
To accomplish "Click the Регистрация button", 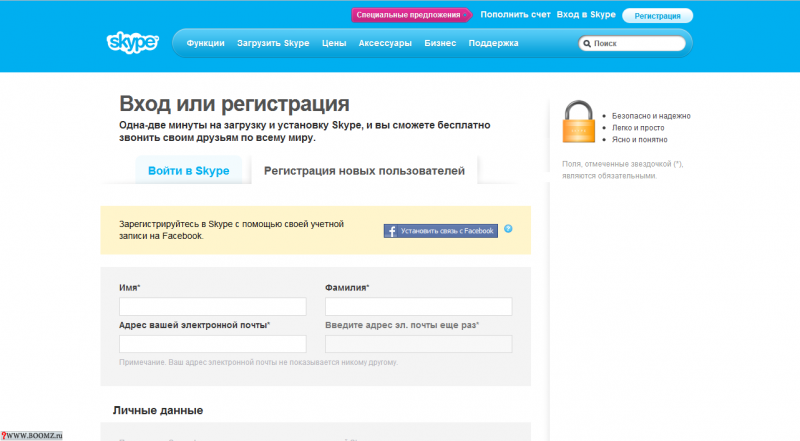I will (x=657, y=16).
